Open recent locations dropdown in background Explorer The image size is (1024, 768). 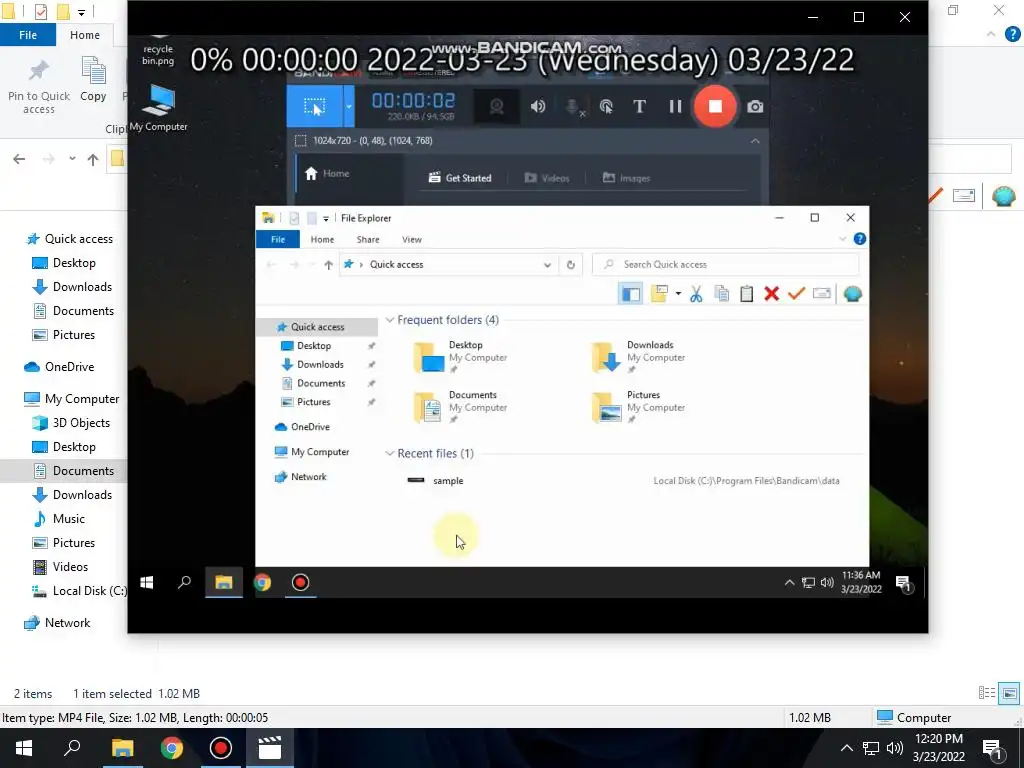[72, 159]
